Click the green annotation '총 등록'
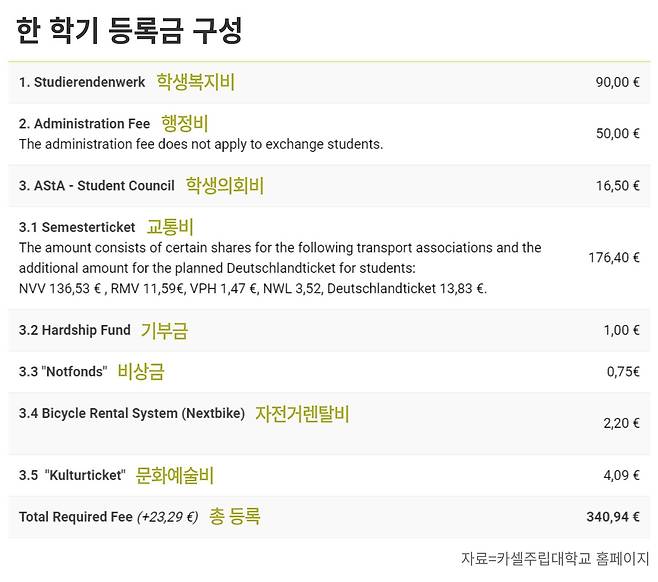The width and height of the screenshot is (658, 582). pos(235,516)
